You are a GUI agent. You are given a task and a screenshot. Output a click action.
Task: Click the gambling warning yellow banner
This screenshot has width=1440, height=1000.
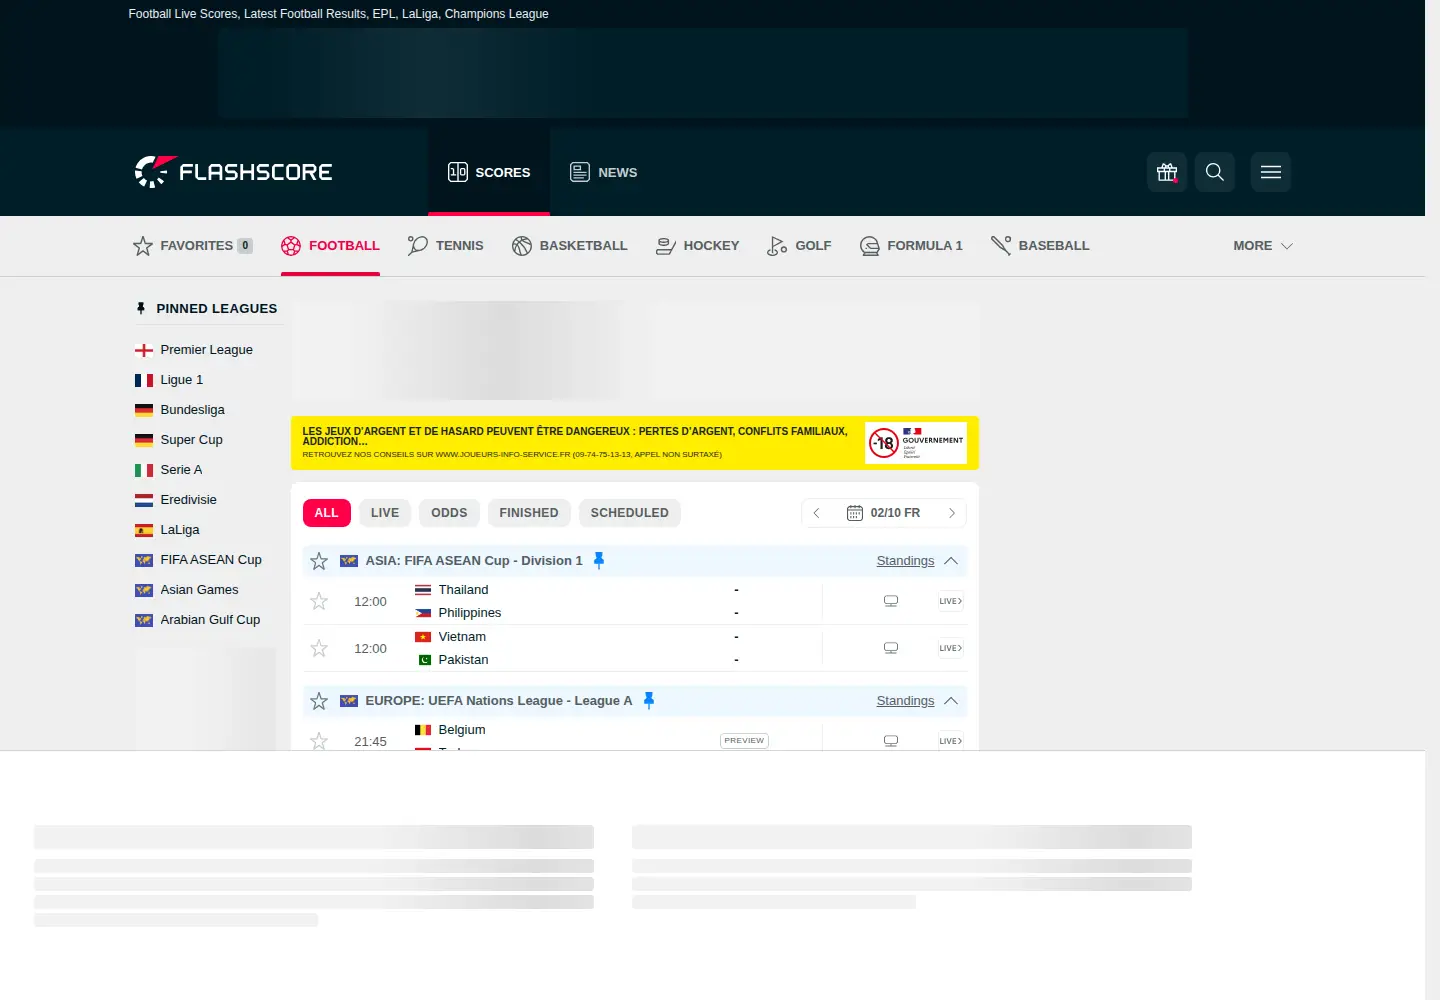634,443
